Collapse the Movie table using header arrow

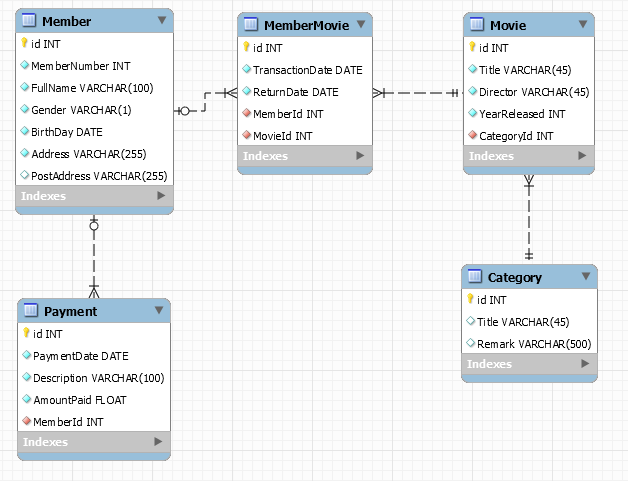[x=583, y=25]
